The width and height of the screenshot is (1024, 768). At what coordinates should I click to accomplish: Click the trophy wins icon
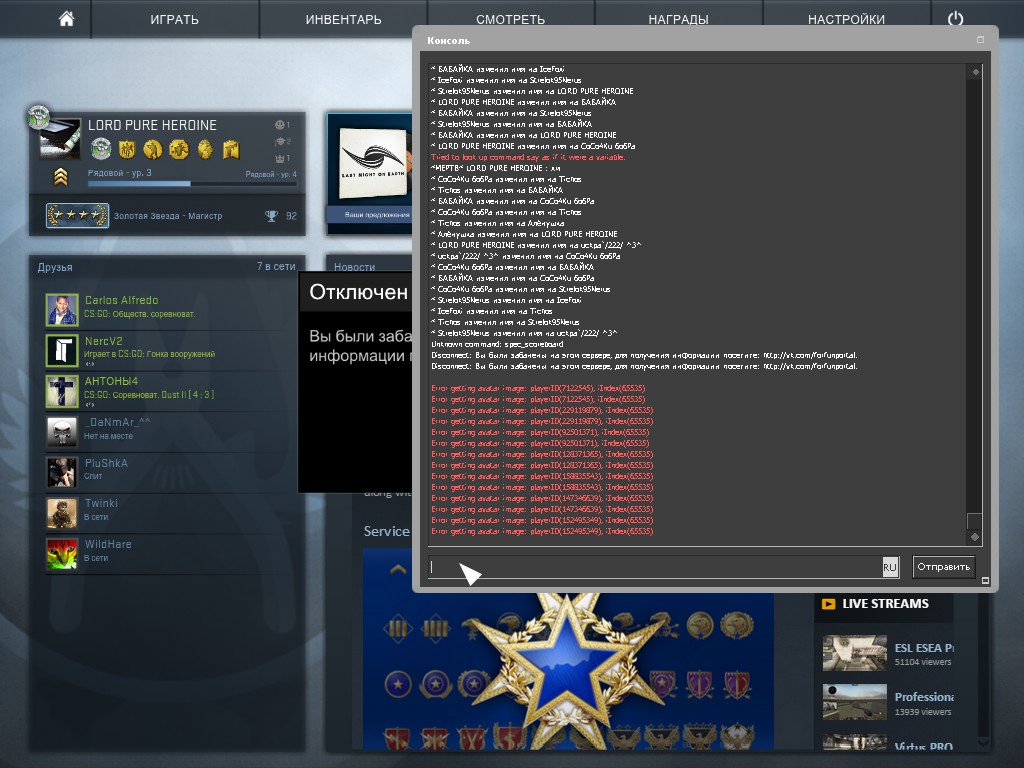(271, 216)
